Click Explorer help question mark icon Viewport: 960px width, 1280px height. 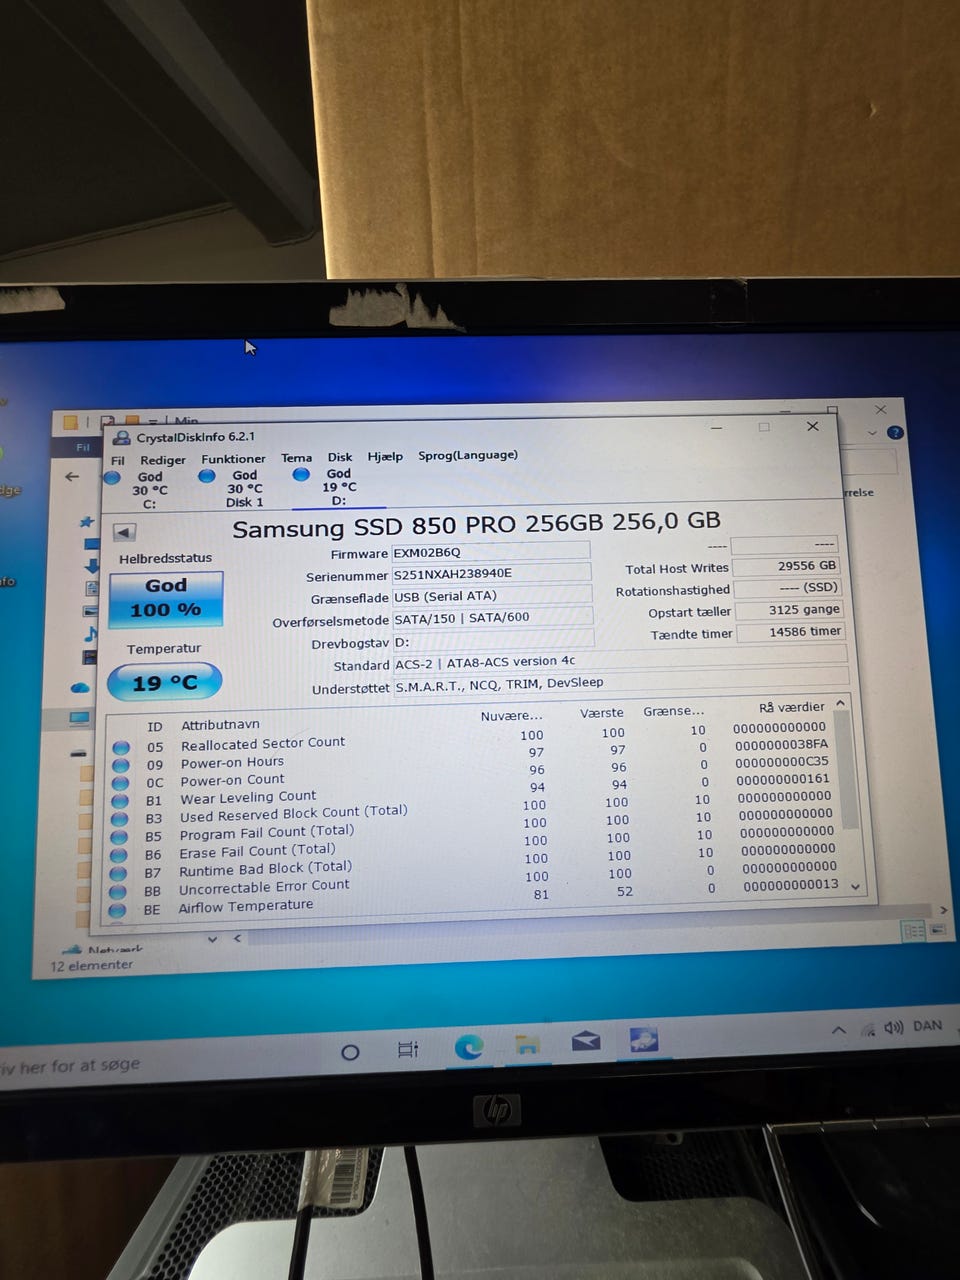pyautogui.click(x=895, y=433)
